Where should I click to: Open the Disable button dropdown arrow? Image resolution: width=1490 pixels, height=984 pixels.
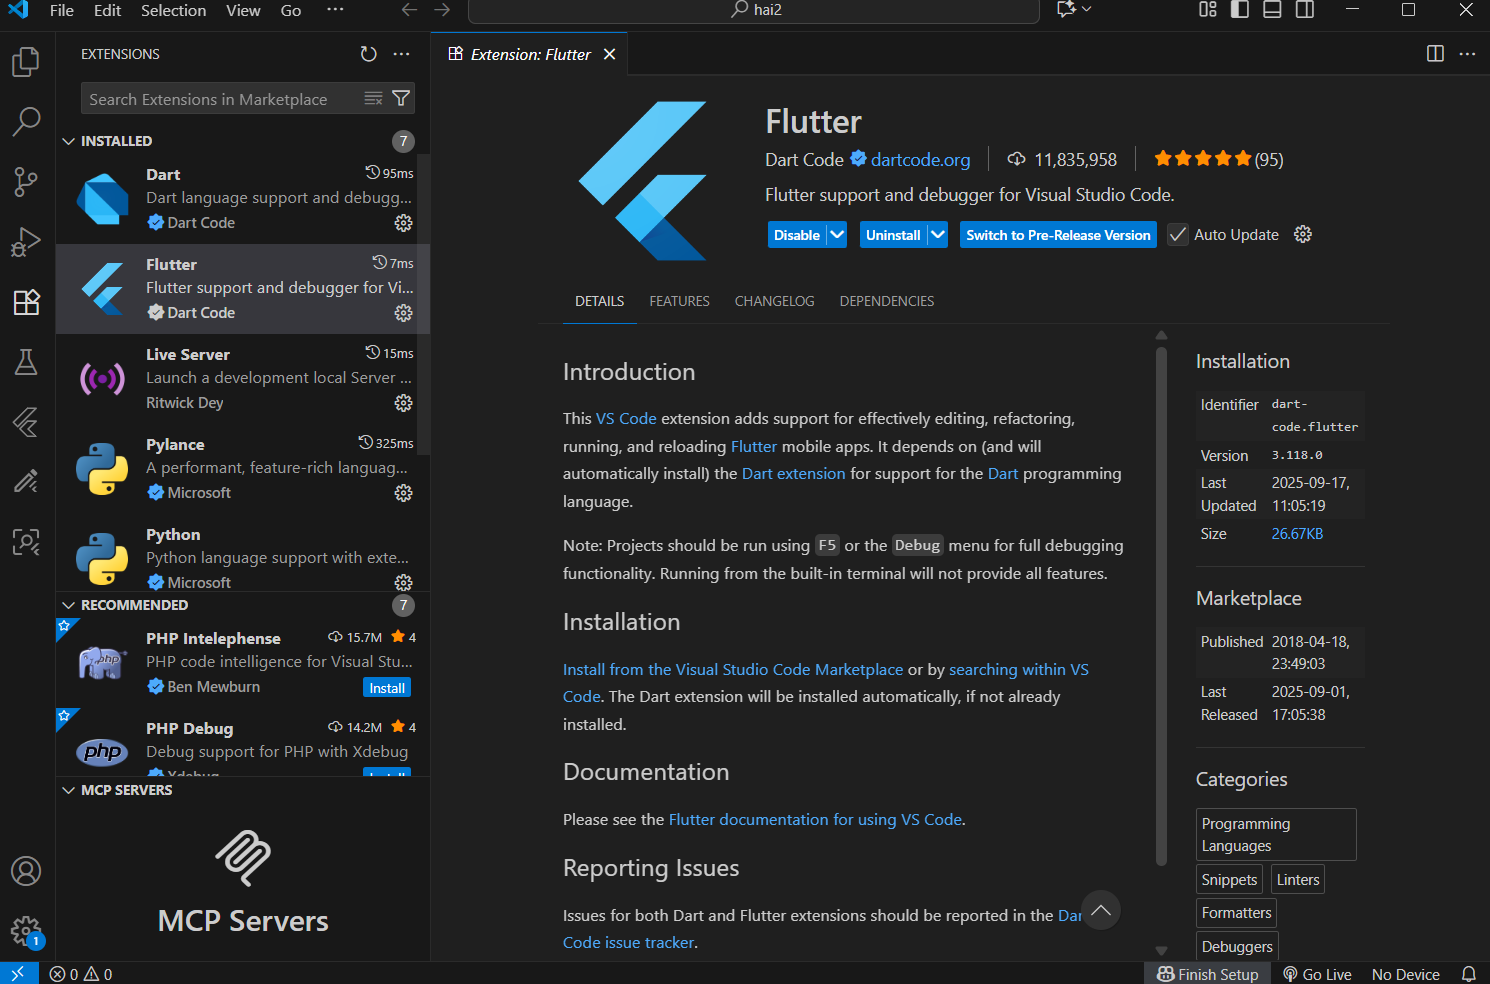pos(837,235)
